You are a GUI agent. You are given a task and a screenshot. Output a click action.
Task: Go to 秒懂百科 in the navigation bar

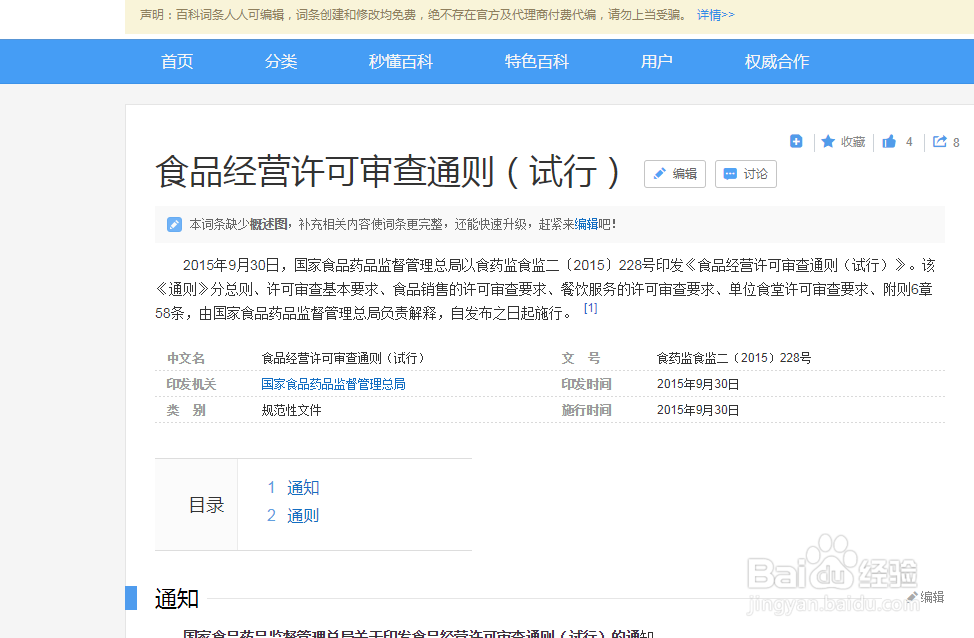click(401, 62)
